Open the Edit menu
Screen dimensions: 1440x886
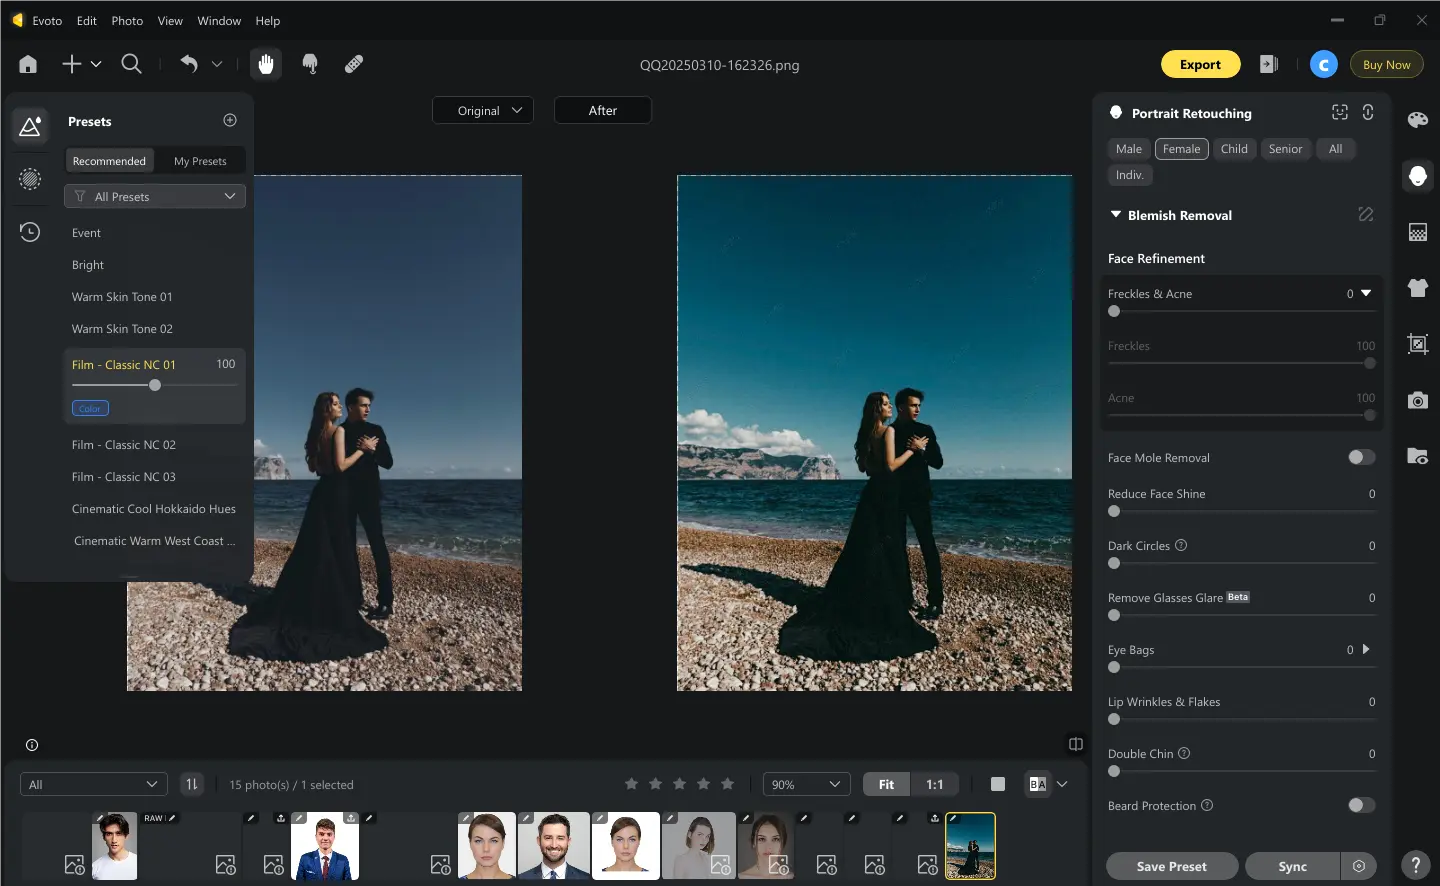coord(87,20)
